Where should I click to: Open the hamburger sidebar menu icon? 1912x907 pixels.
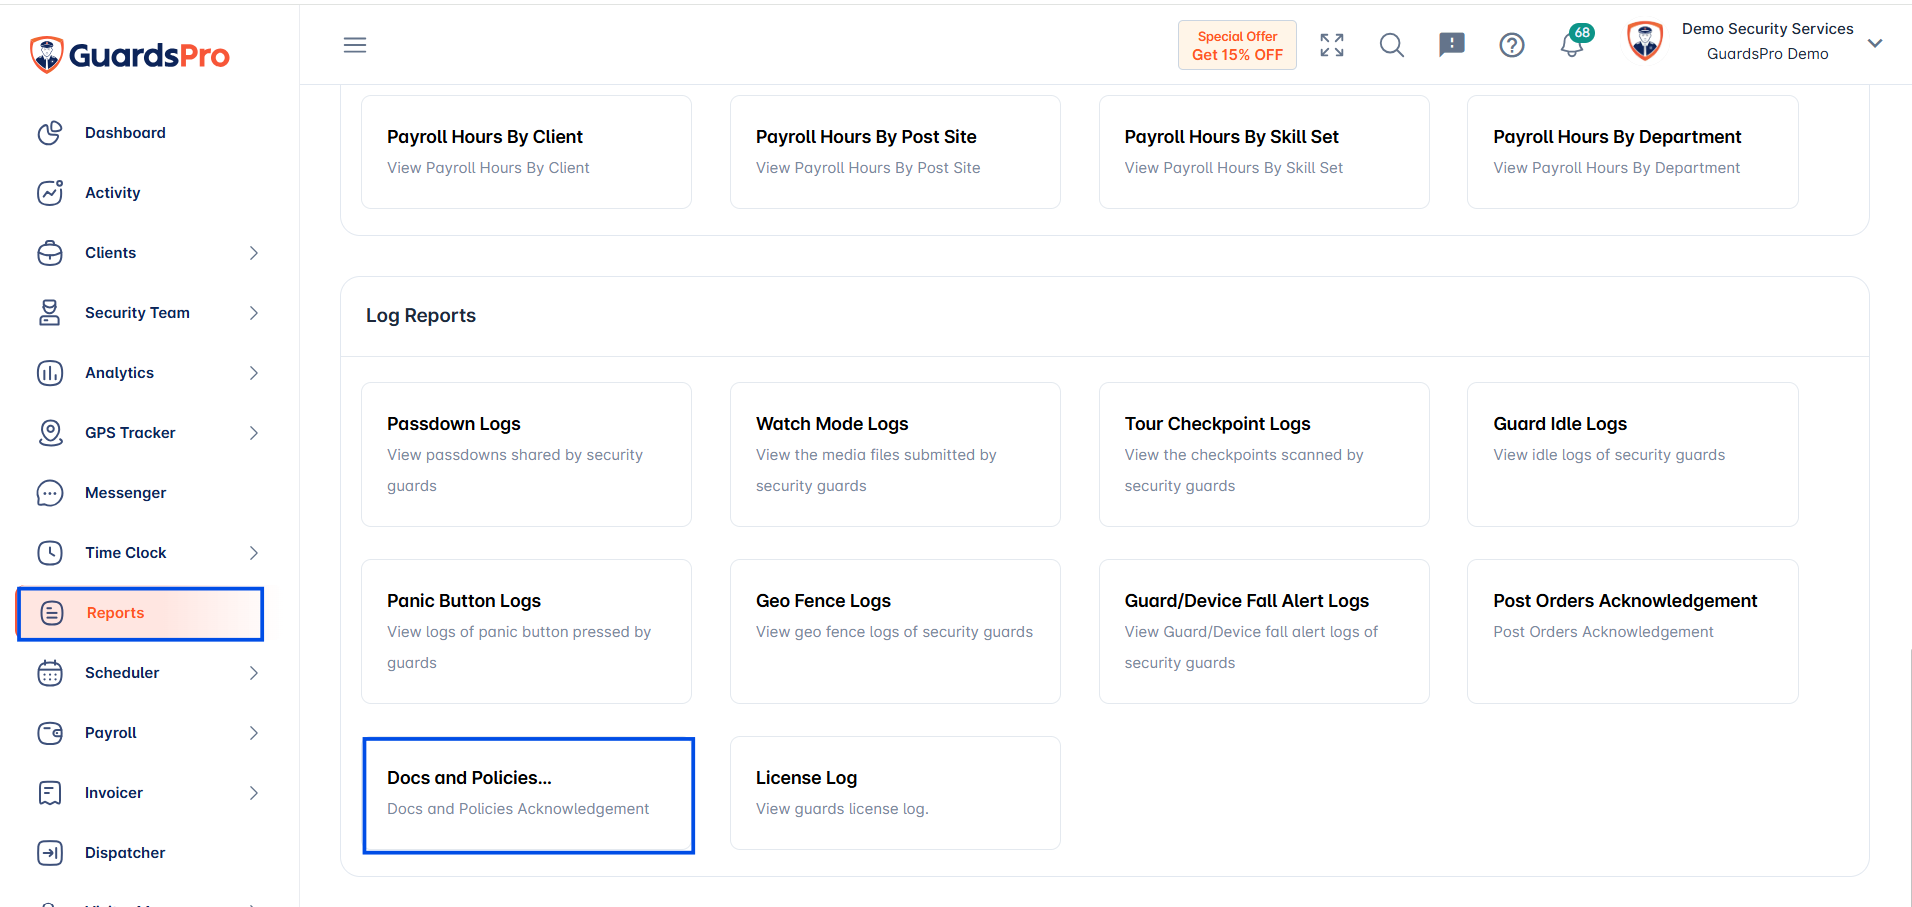(x=355, y=45)
